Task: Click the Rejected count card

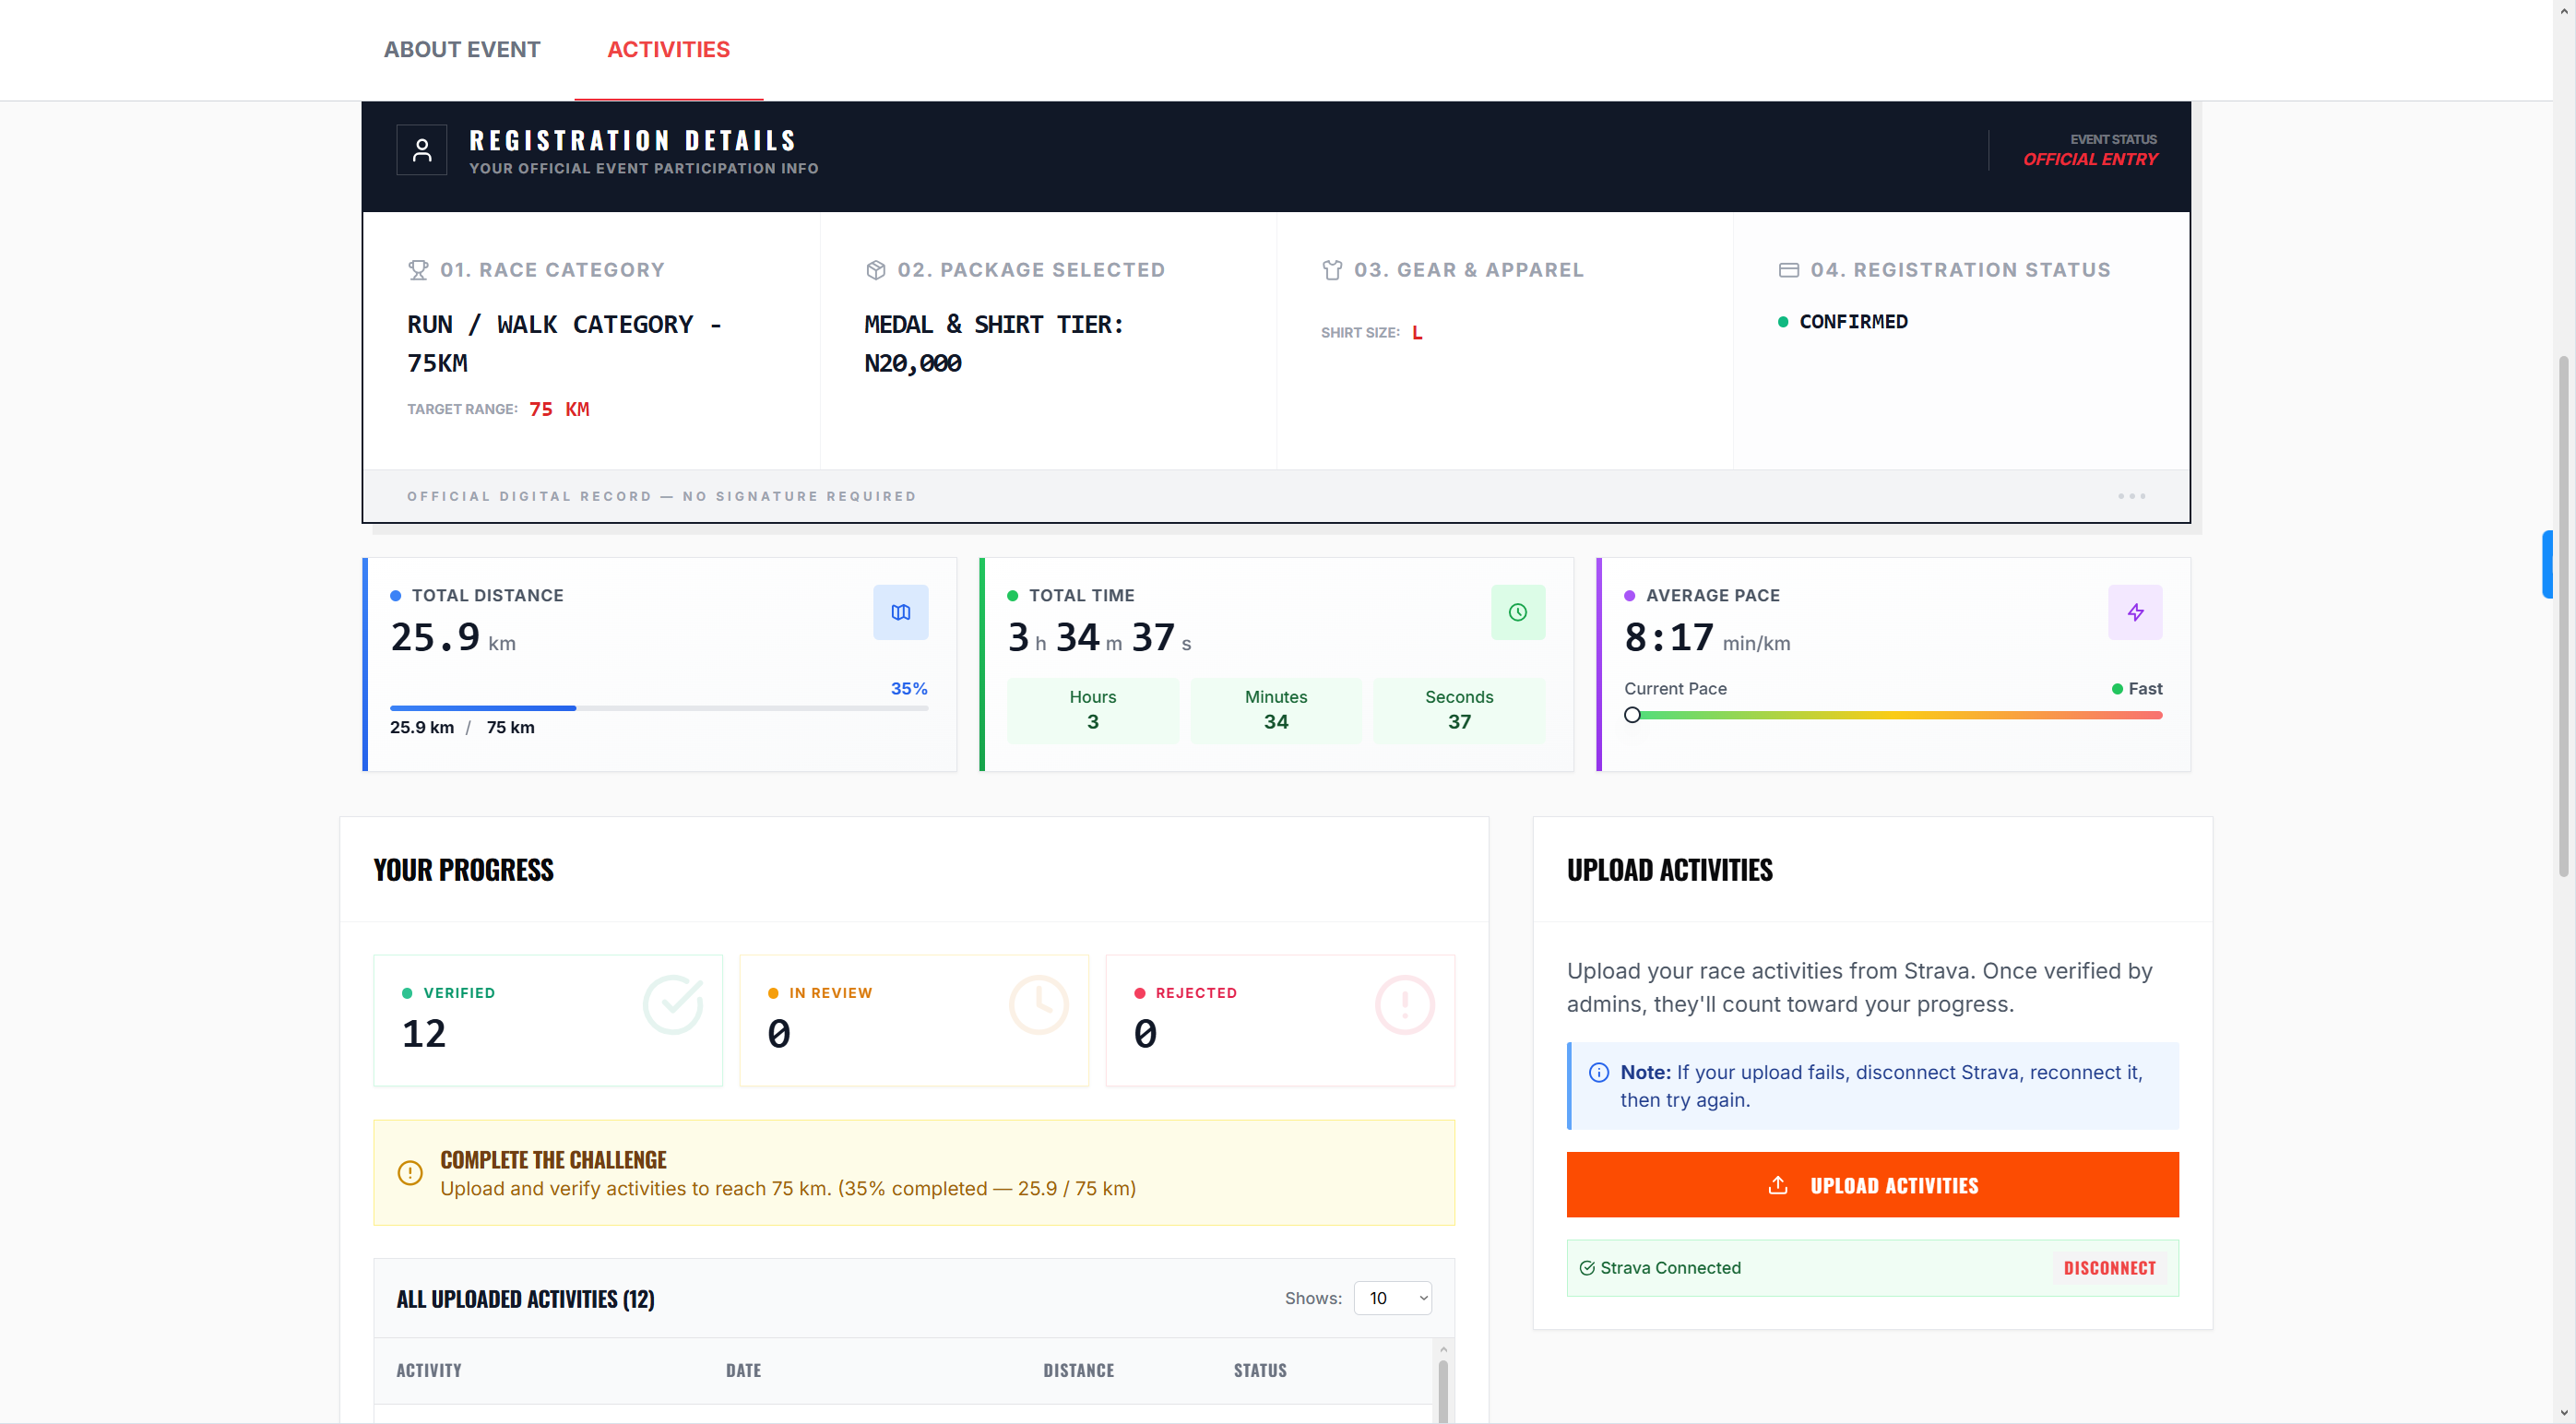Action: (x=1280, y=1020)
